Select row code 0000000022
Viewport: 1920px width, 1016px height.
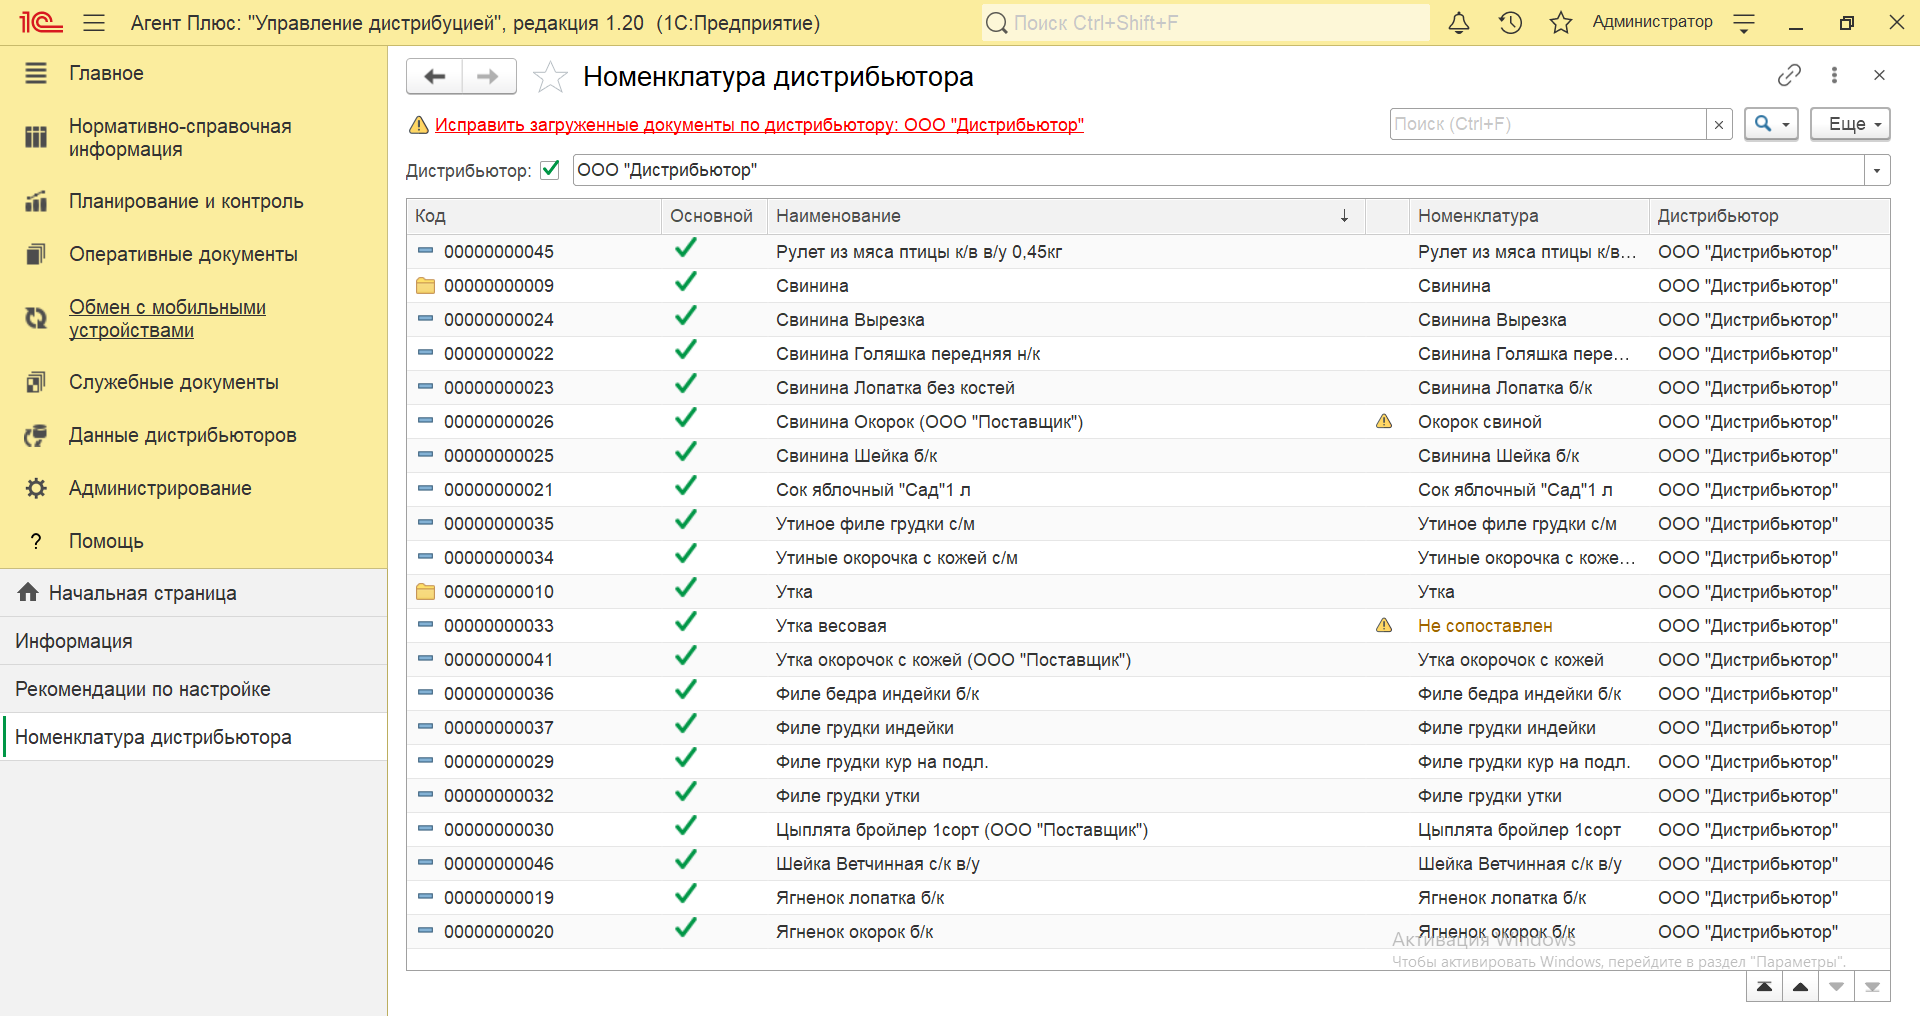[x=499, y=354]
